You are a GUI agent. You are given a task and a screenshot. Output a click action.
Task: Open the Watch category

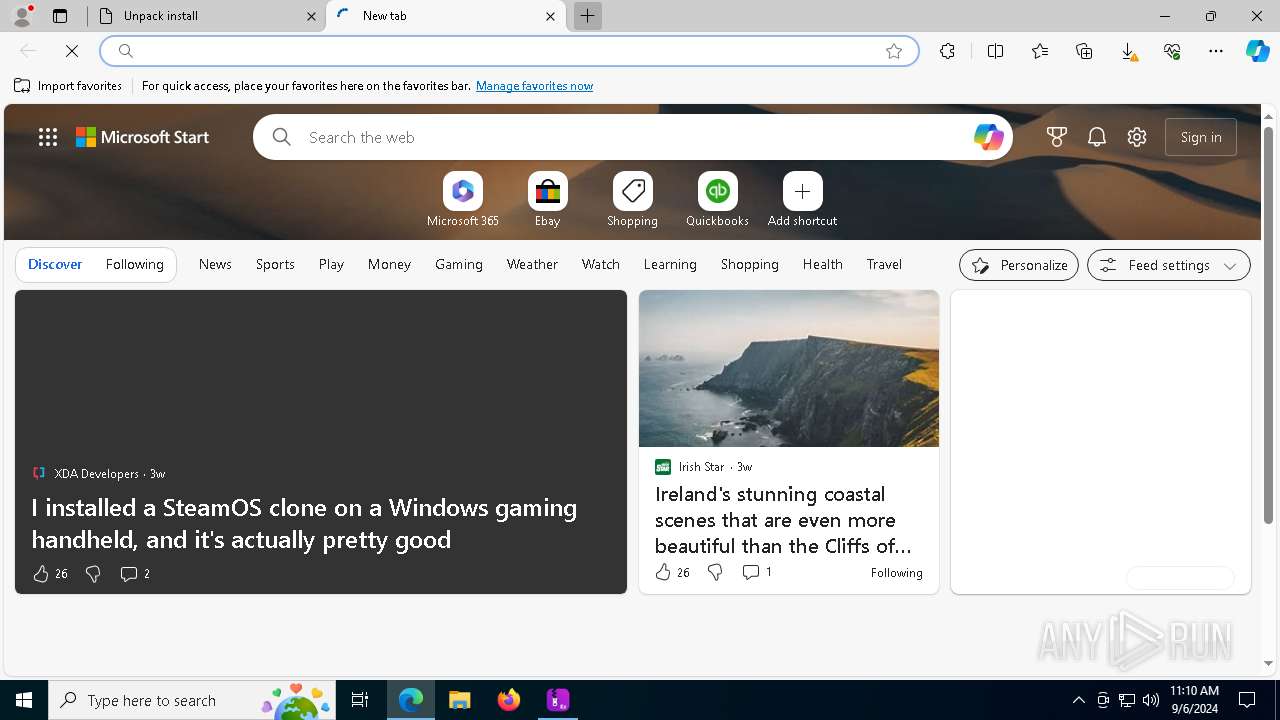point(601,264)
